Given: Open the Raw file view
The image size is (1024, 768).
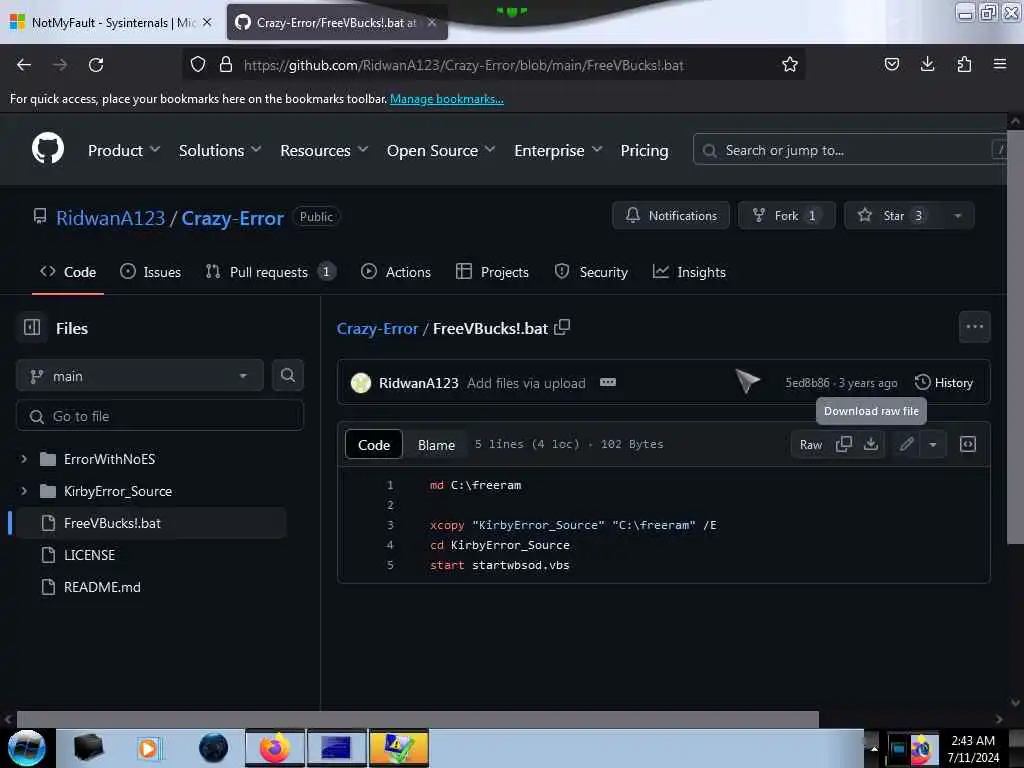Looking at the screenshot, I should coord(810,445).
